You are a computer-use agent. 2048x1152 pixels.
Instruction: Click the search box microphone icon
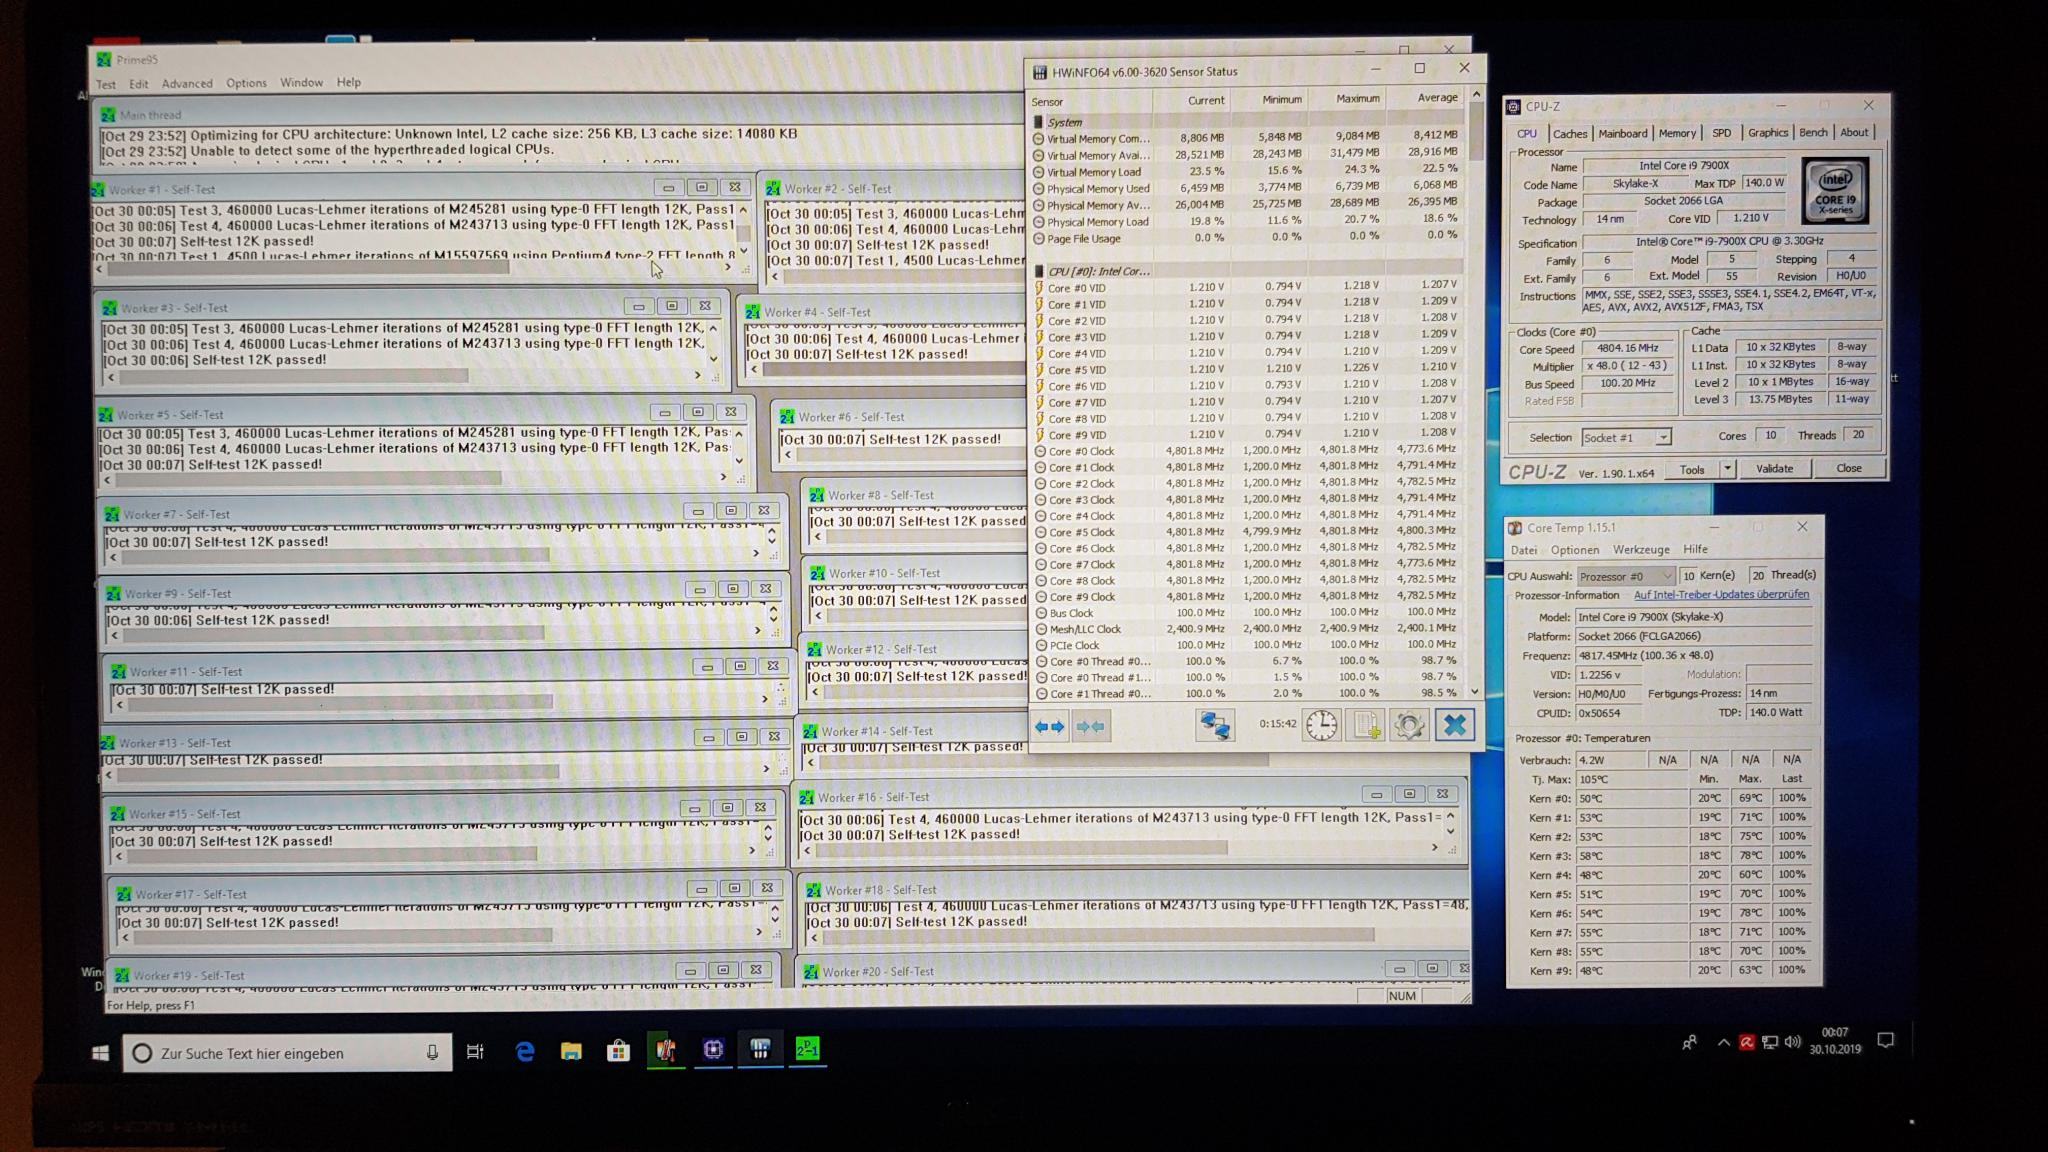coord(432,1052)
